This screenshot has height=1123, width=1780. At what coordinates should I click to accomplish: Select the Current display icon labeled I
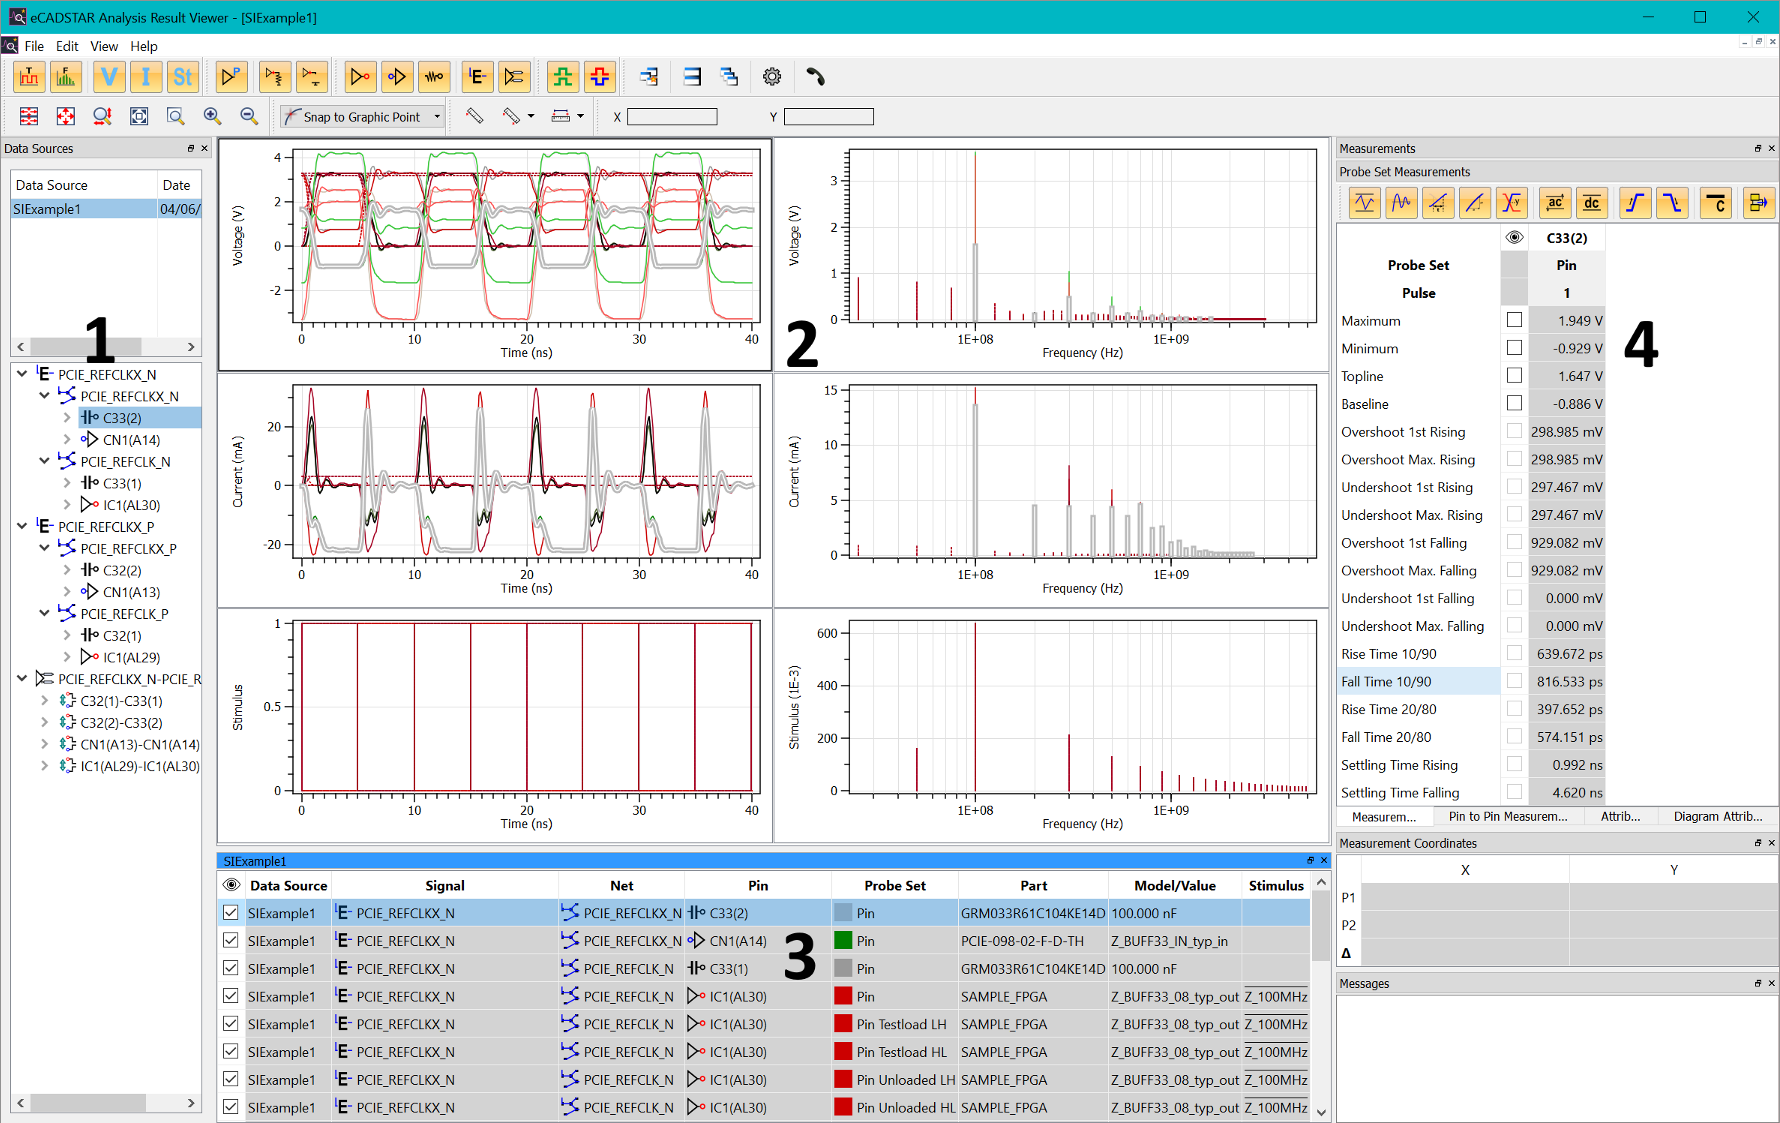tap(146, 76)
